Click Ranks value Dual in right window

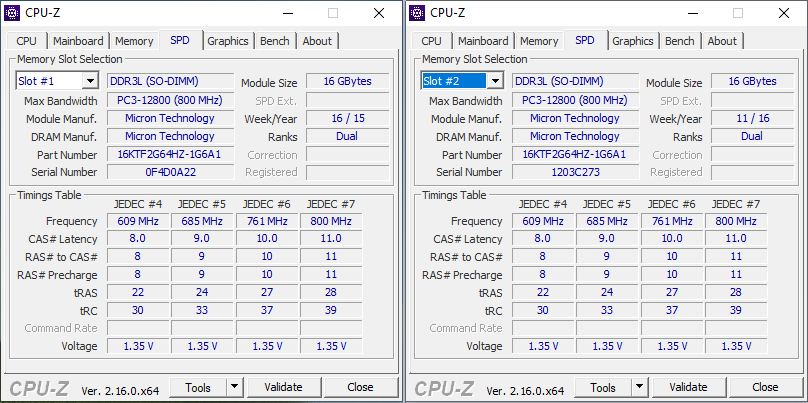753,136
